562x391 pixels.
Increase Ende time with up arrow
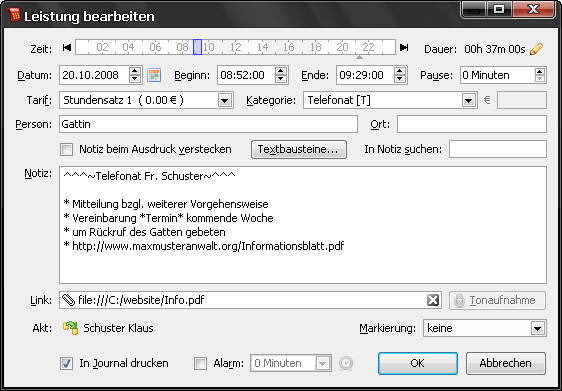[x=400, y=71]
